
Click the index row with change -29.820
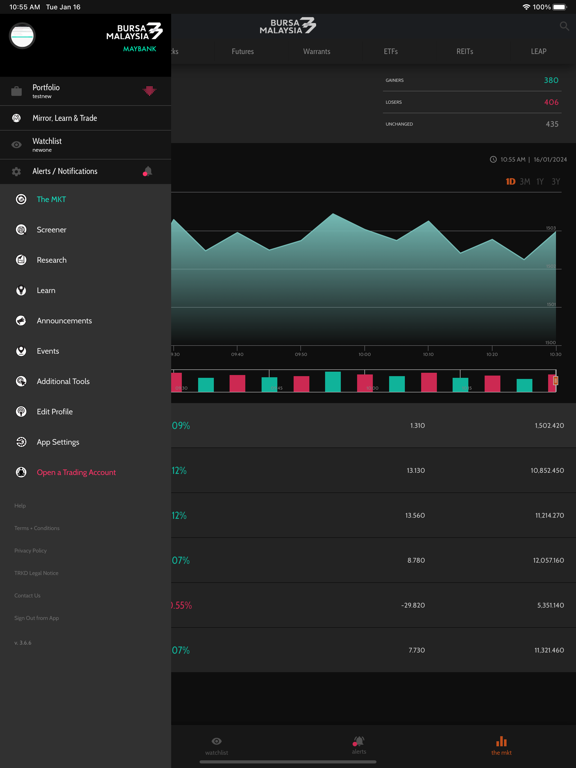(x=374, y=605)
